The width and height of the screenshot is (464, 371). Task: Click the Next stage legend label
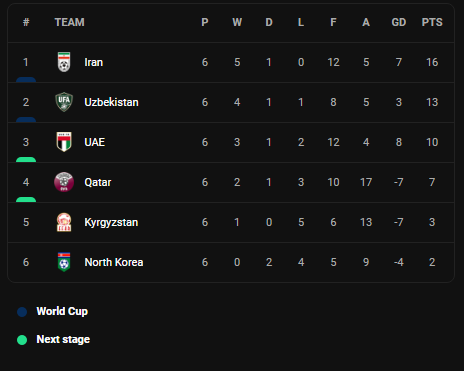63,339
